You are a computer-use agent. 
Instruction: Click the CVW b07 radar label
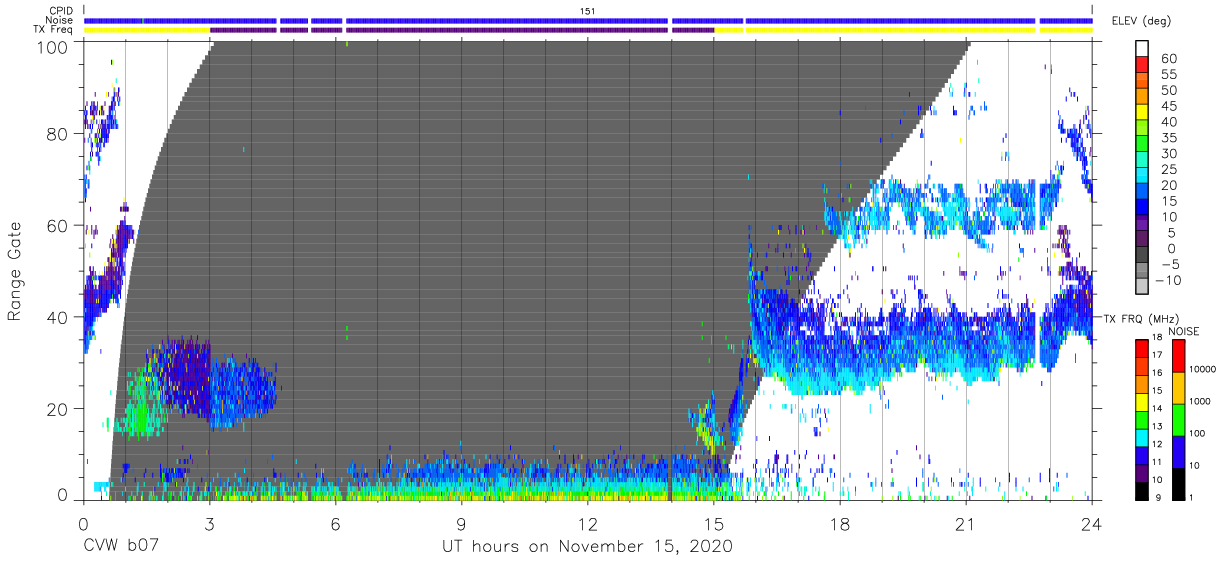(x=119, y=547)
